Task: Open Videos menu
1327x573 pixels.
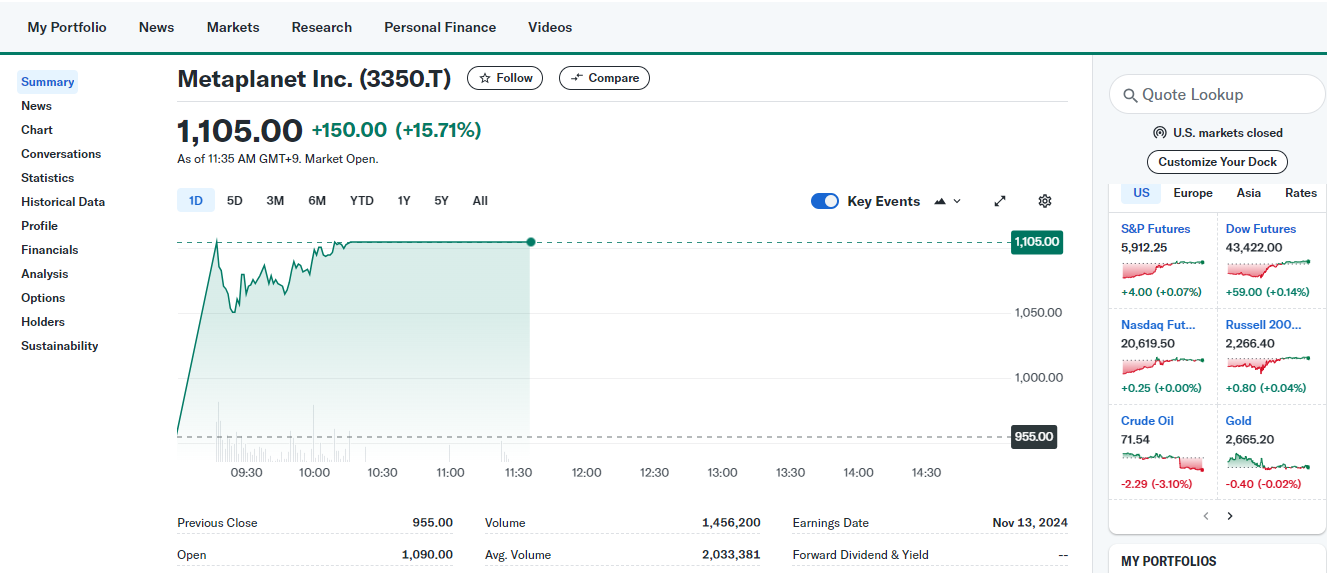Action: [x=550, y=27]
